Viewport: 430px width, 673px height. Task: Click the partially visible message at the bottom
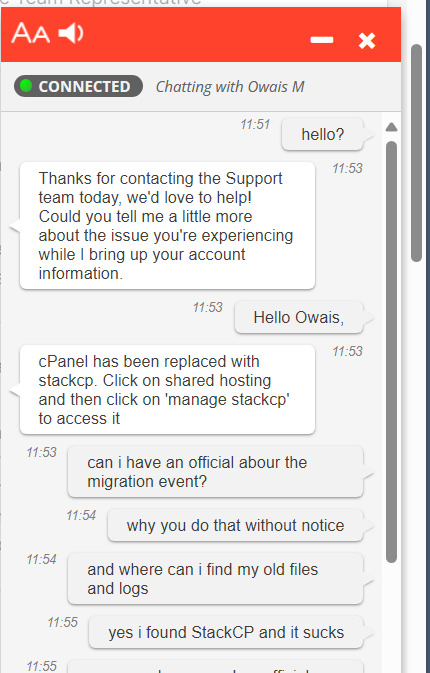(x=215, y=667)
